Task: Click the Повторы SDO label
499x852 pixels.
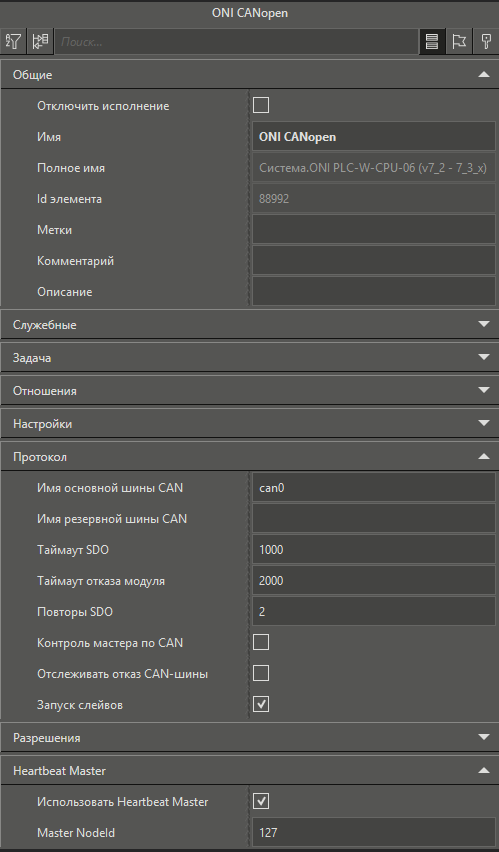Action: [74, 612]
